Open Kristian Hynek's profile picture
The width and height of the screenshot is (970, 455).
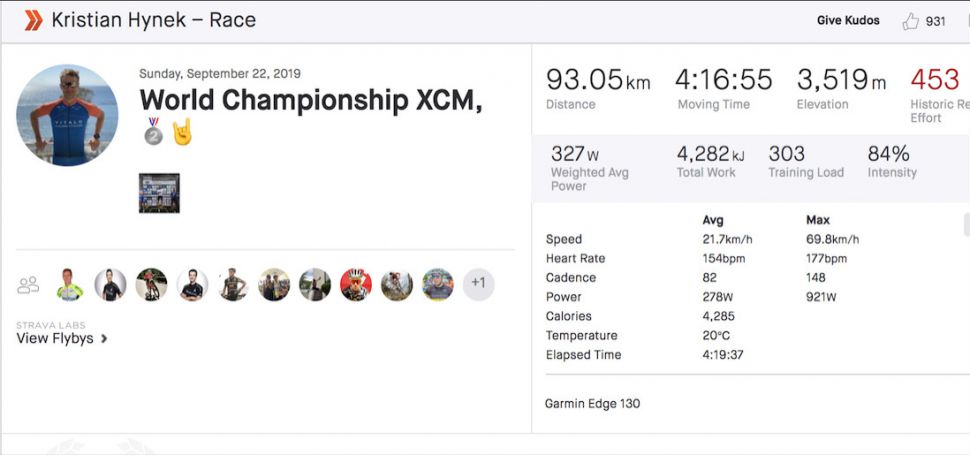tap(67, 116)
